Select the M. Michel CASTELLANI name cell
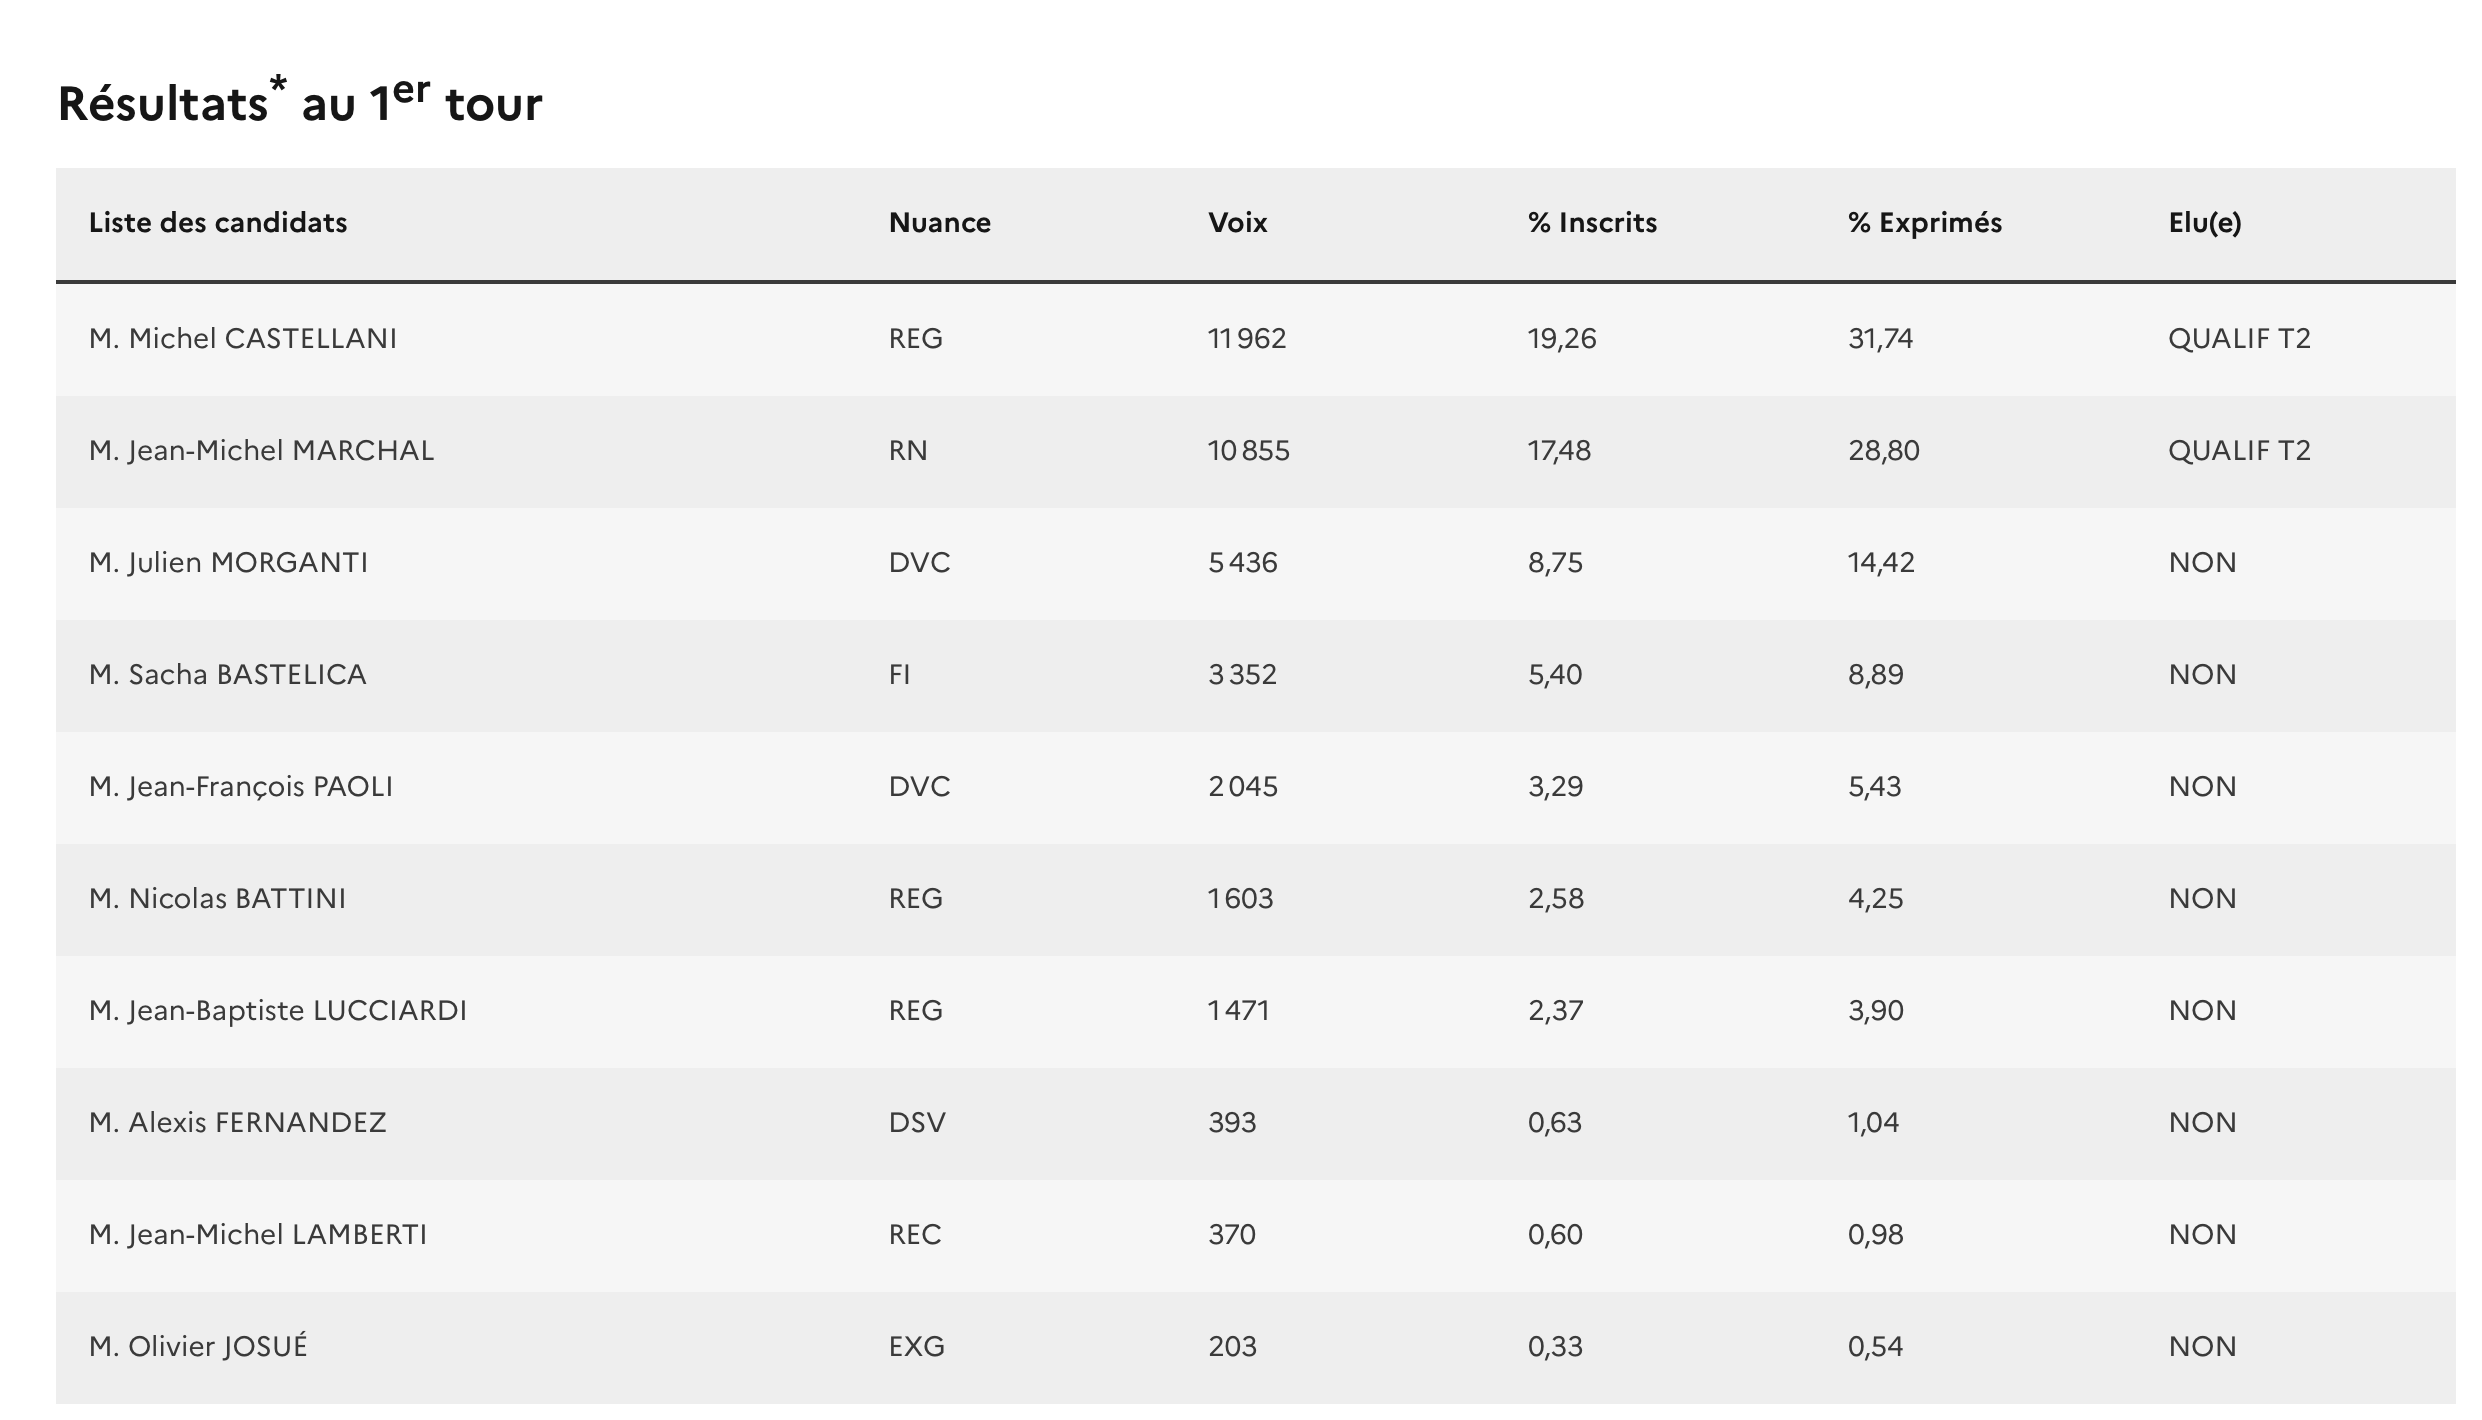The image size is (2482, 1420). pos(243,339)
